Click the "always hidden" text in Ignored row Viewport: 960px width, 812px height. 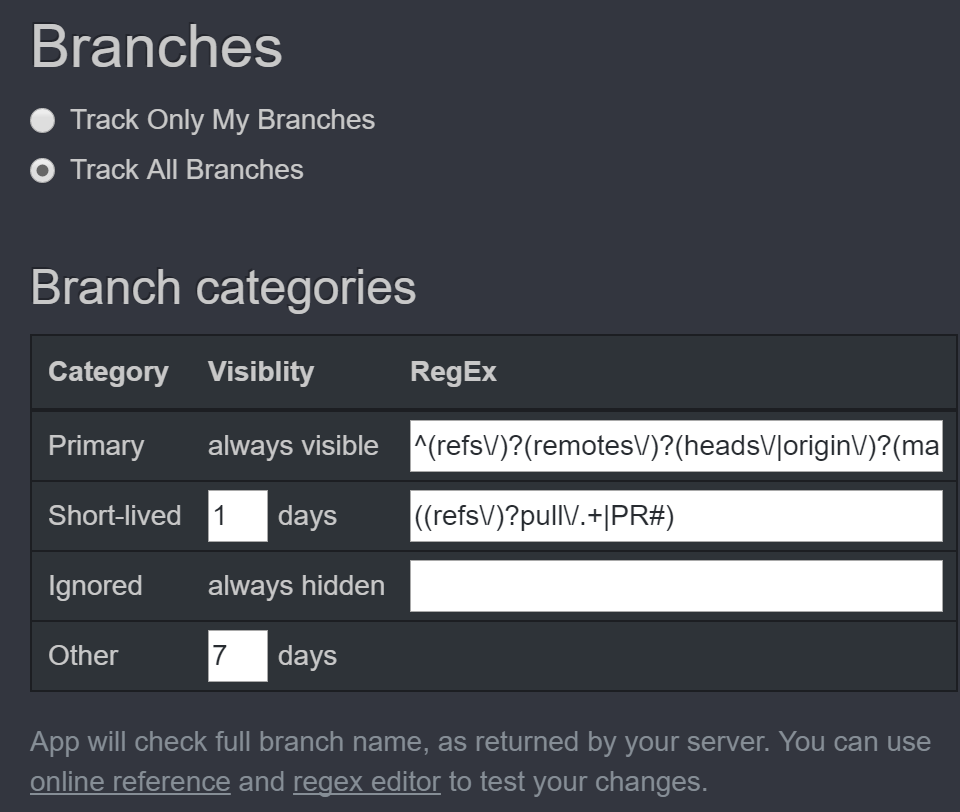pos(296,586)
